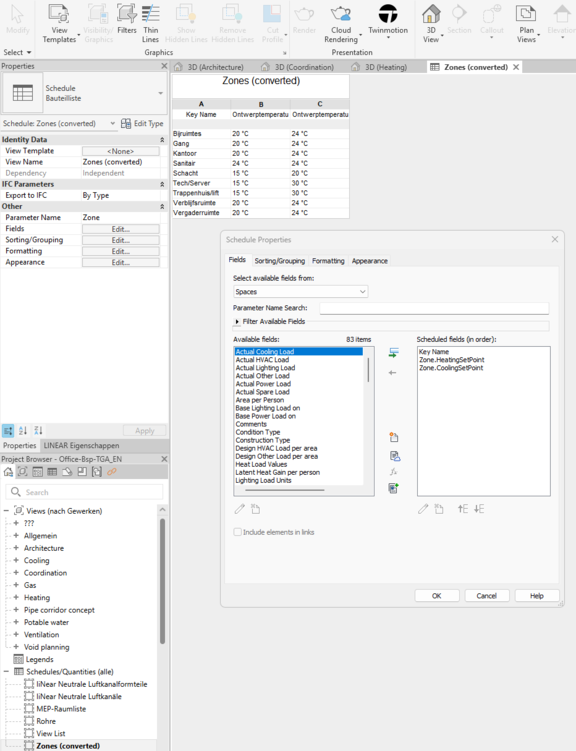The height and width of the screenshot is (751, 576).
Task: Switch to 3D (Heating) view tab
Action: coord(379,67)
